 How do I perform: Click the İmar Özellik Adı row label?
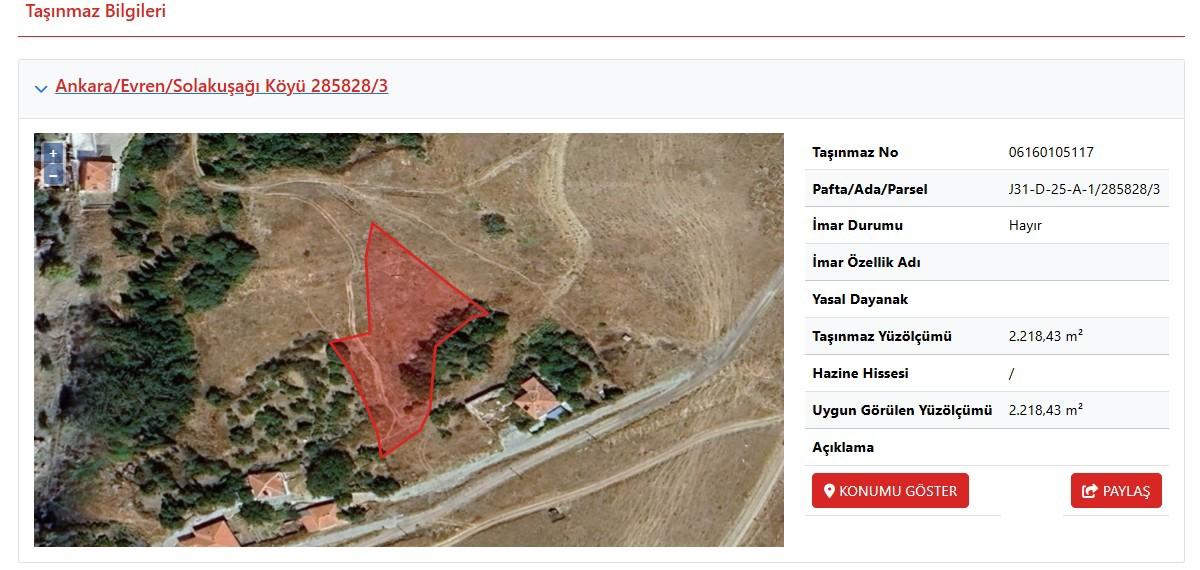866,262
